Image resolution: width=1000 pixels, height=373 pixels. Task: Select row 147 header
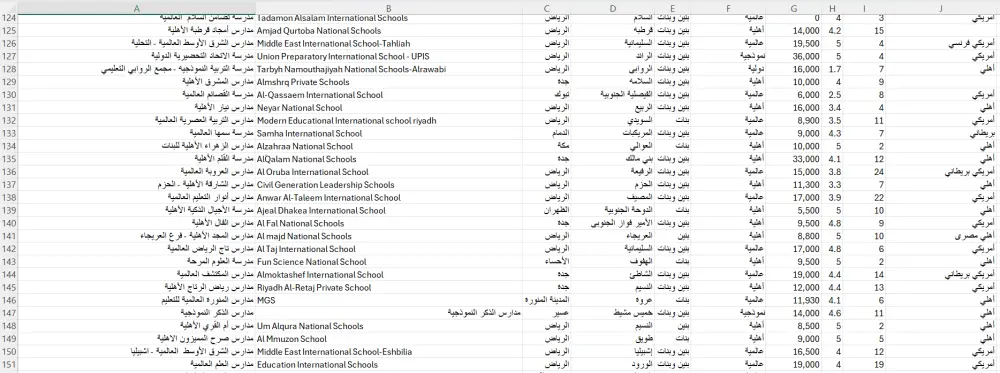click(9, 313)
